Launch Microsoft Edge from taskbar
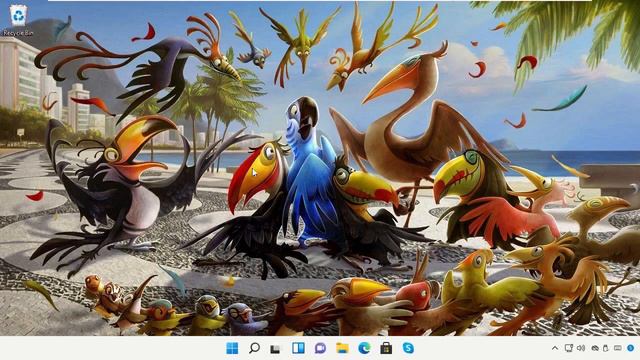The image size is (640, 360). [x=364, y=348]
